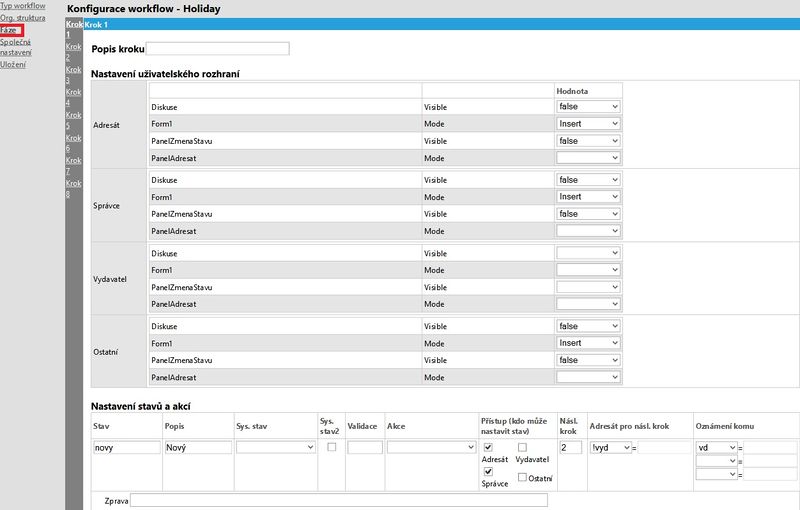Open Vydavatel Form1 Mode dropdown
This screenshot has width=800, height=510.
588,269
